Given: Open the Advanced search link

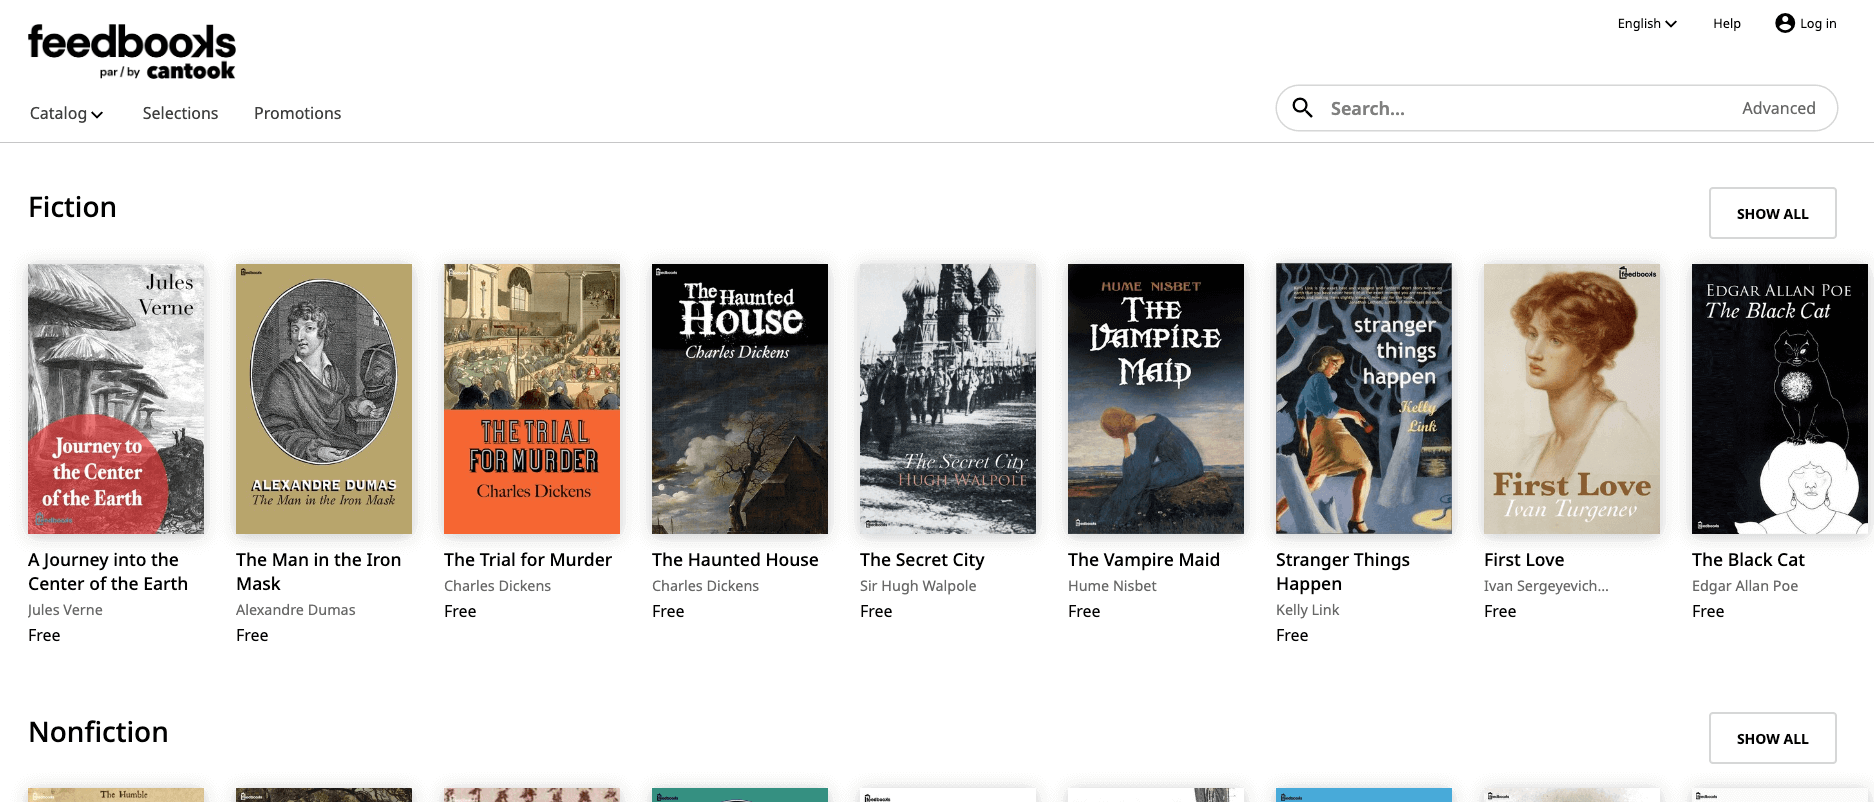Looking at the screenshot, I should coord(1778,108).
